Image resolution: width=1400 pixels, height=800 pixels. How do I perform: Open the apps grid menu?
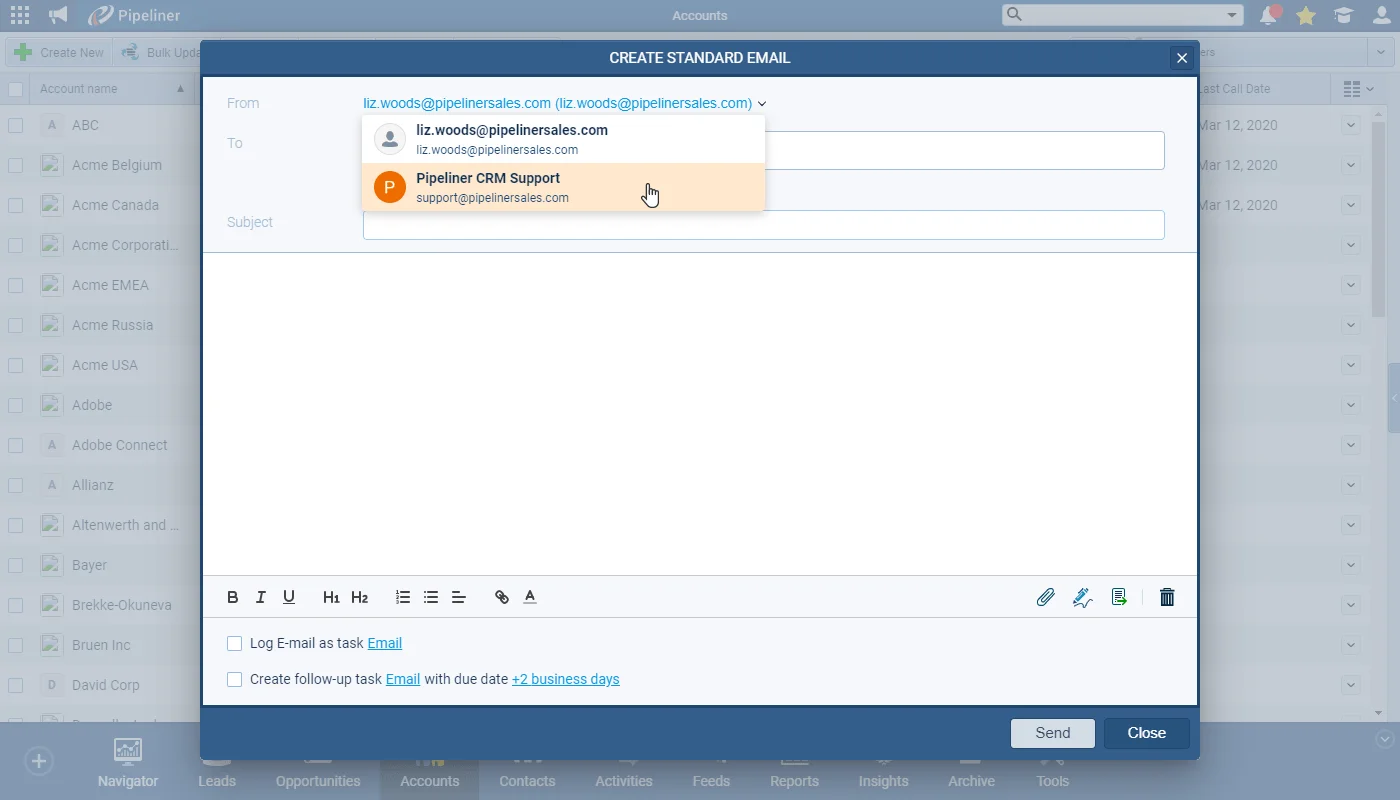point(19,15)
